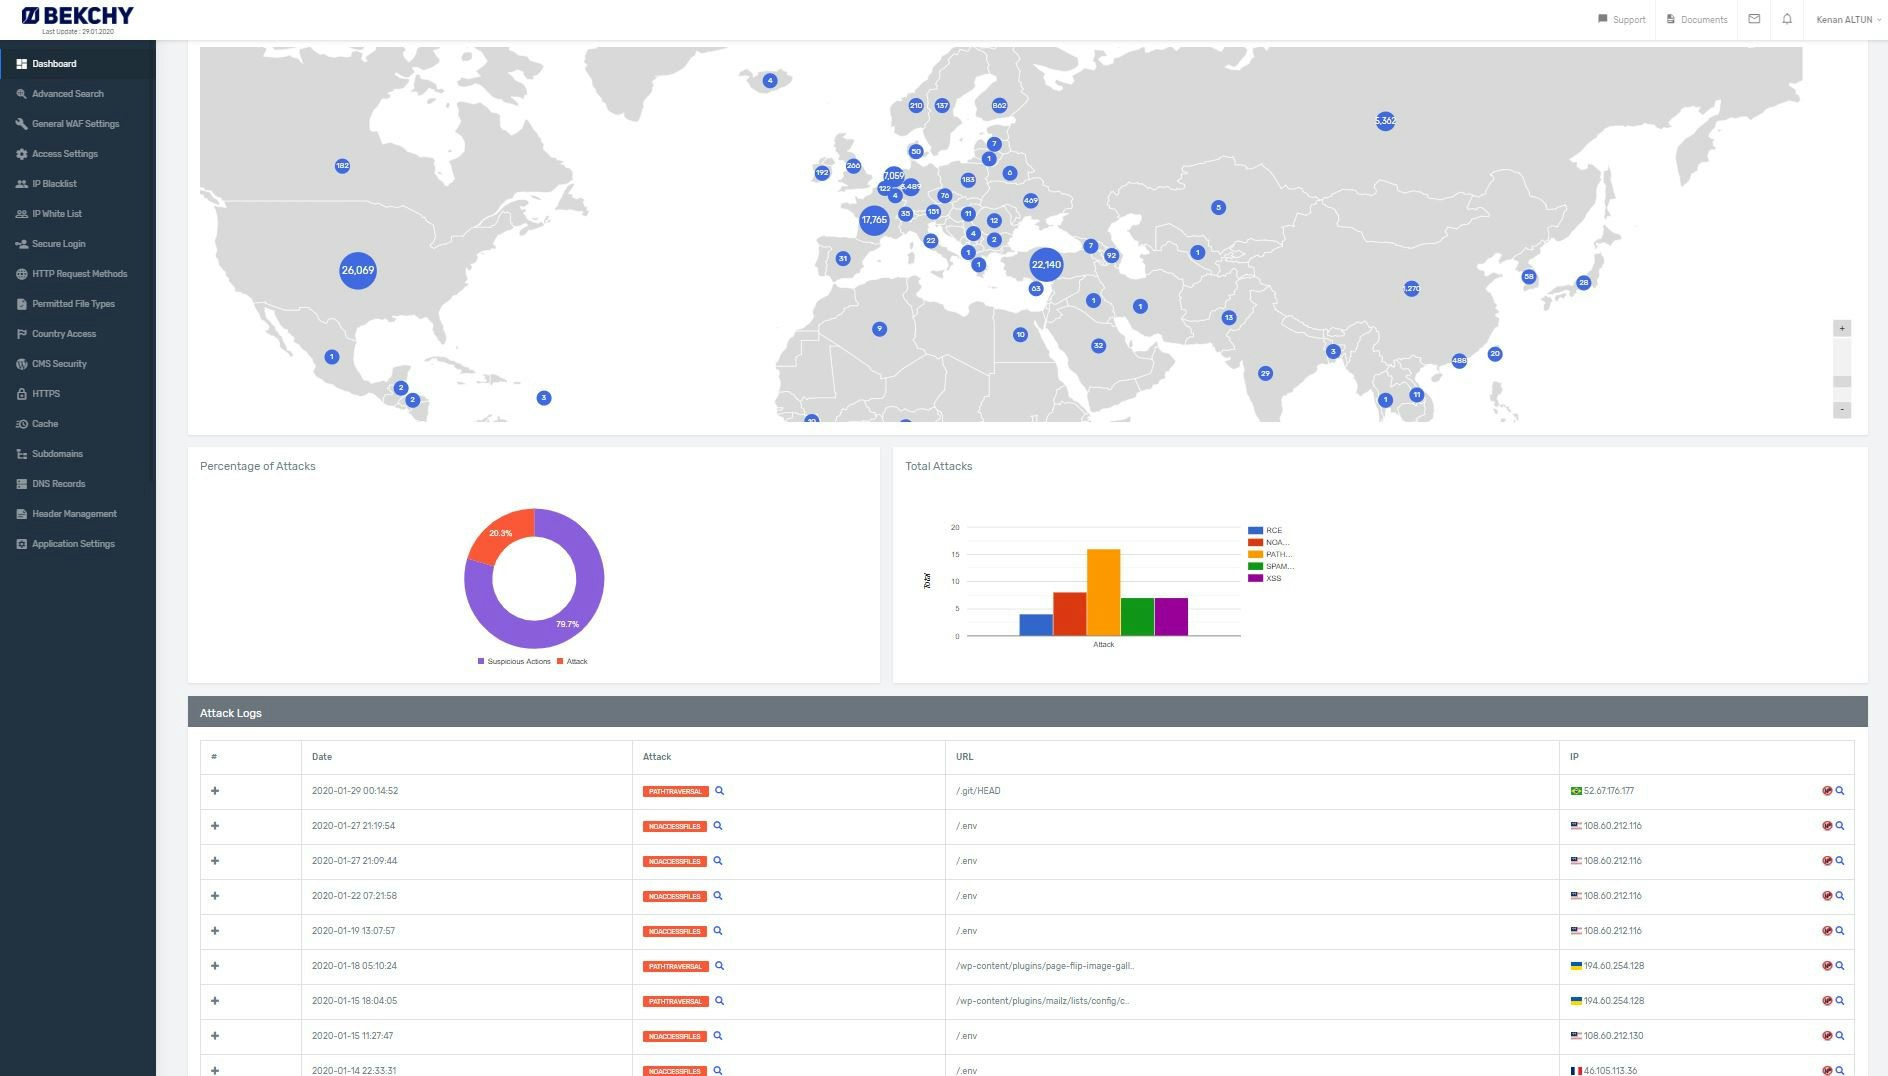Block IP icon in 2020-01-15 11:27:47 row
Screen dimensions: 1888x1076
(1827, 1036)
